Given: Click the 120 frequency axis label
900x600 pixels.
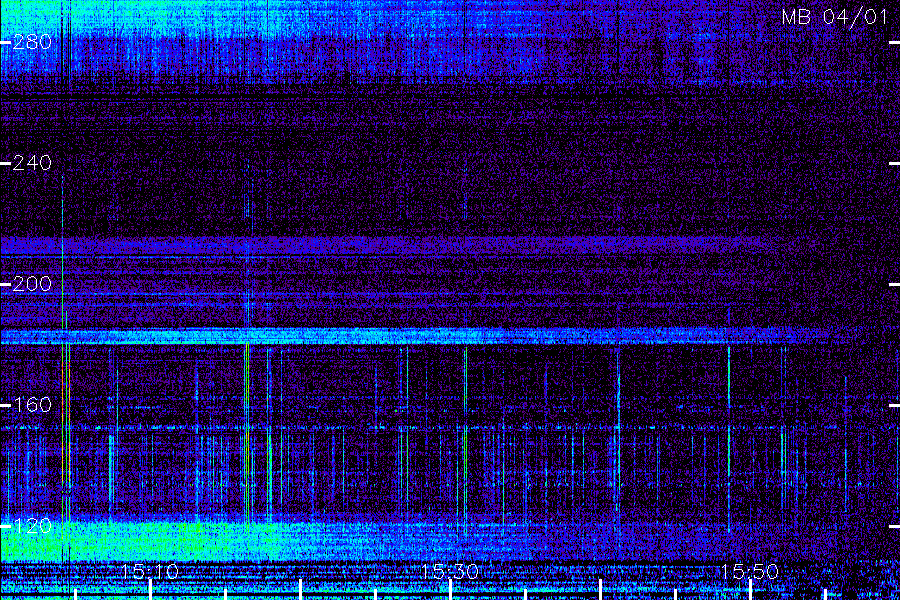Looking at the screenshot, I should [32, 526].
